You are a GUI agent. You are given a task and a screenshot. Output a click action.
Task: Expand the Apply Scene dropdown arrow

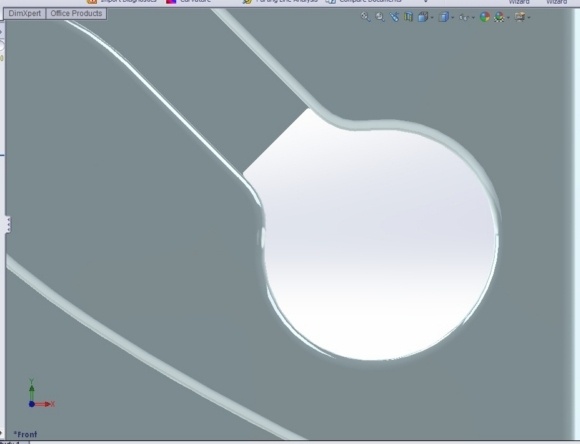[x=508, y=17]
